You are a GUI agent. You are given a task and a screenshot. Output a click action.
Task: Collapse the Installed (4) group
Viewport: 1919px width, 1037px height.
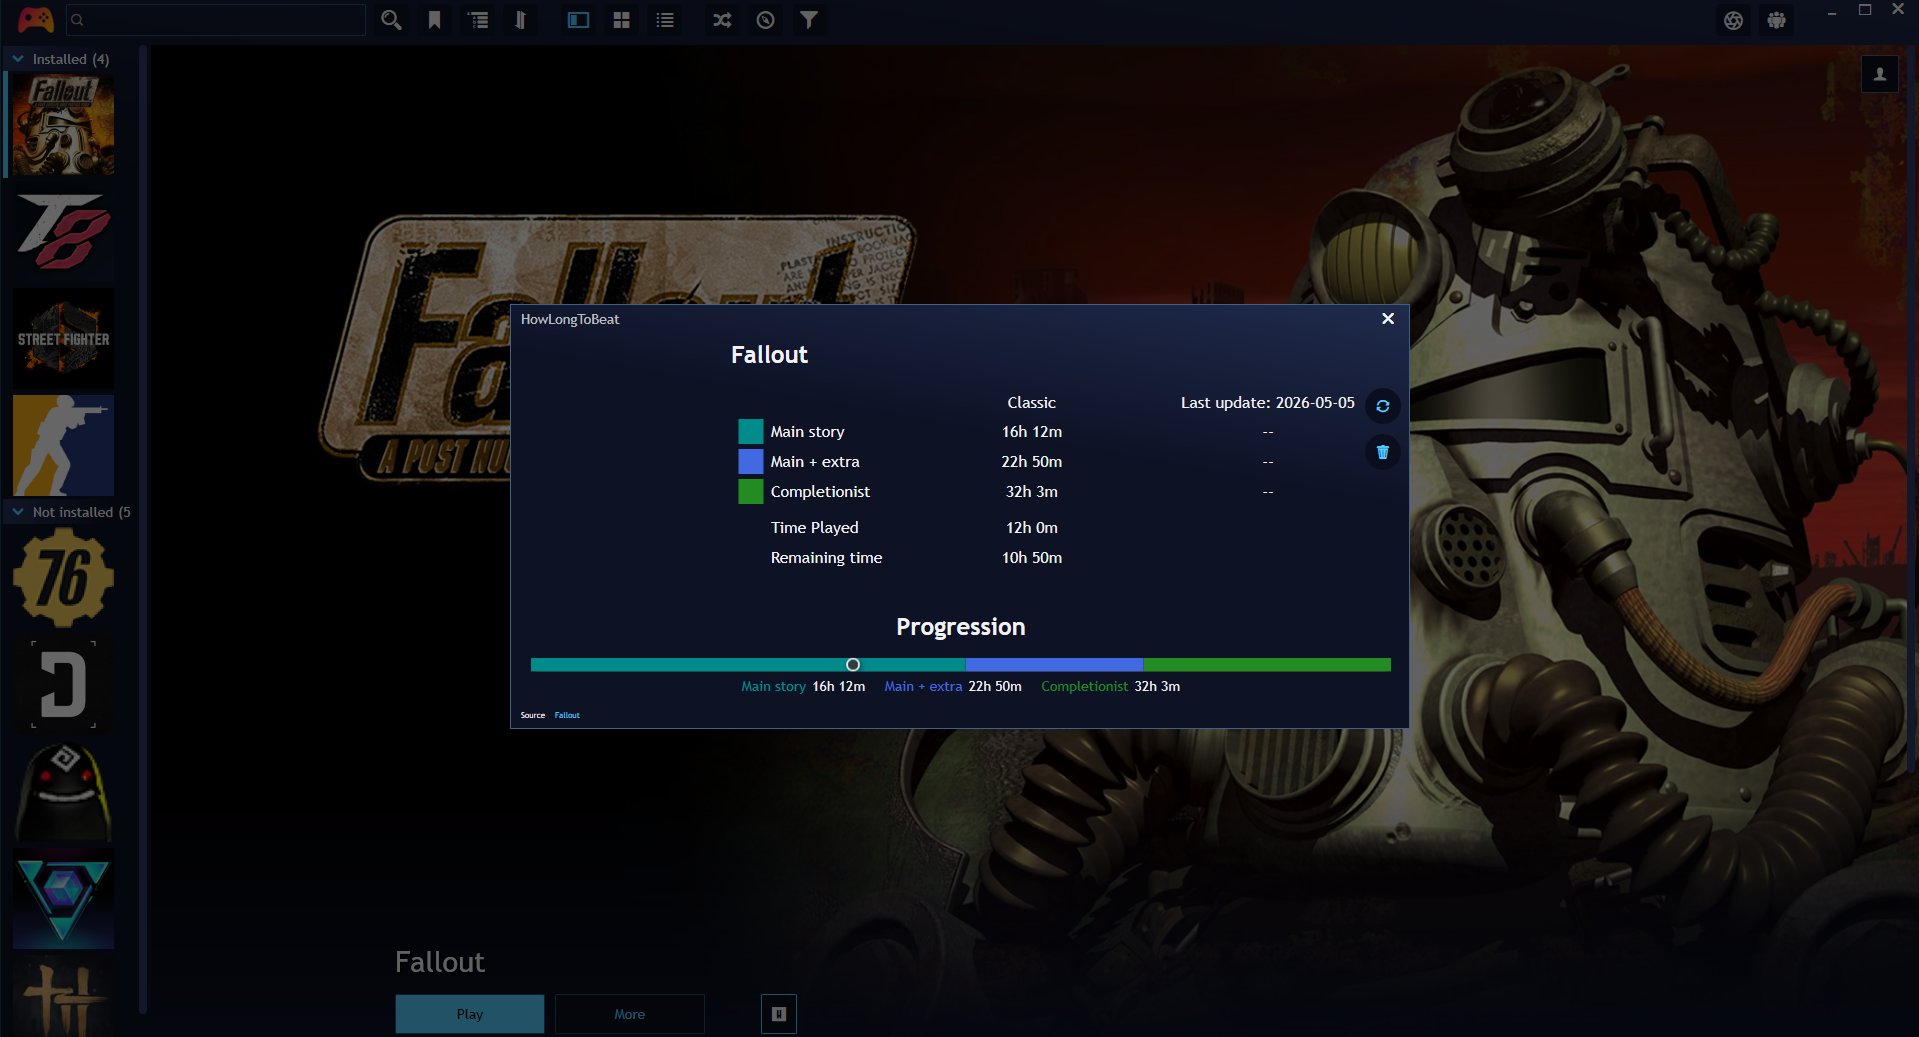(18, 59)
